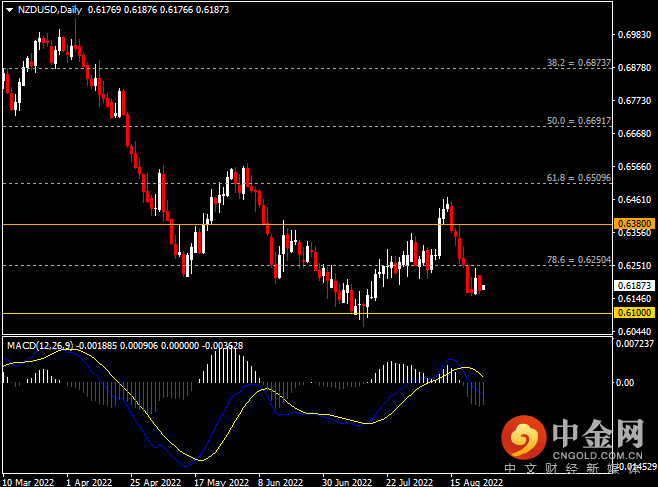Select the orange 0.63800 price tag
658x487 pixels.
click(634, 224)
